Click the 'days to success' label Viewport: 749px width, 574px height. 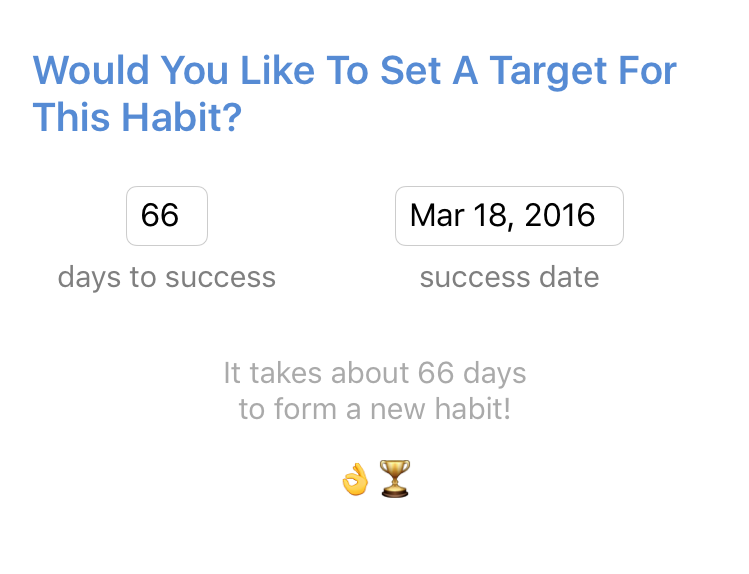coord(167,277)
